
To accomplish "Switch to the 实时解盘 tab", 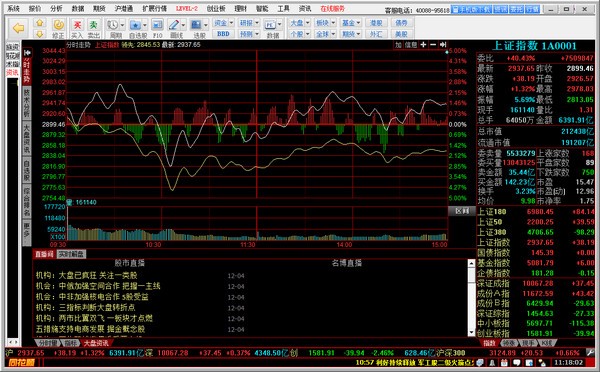I will pyautogui.click(x=71, y=254).
